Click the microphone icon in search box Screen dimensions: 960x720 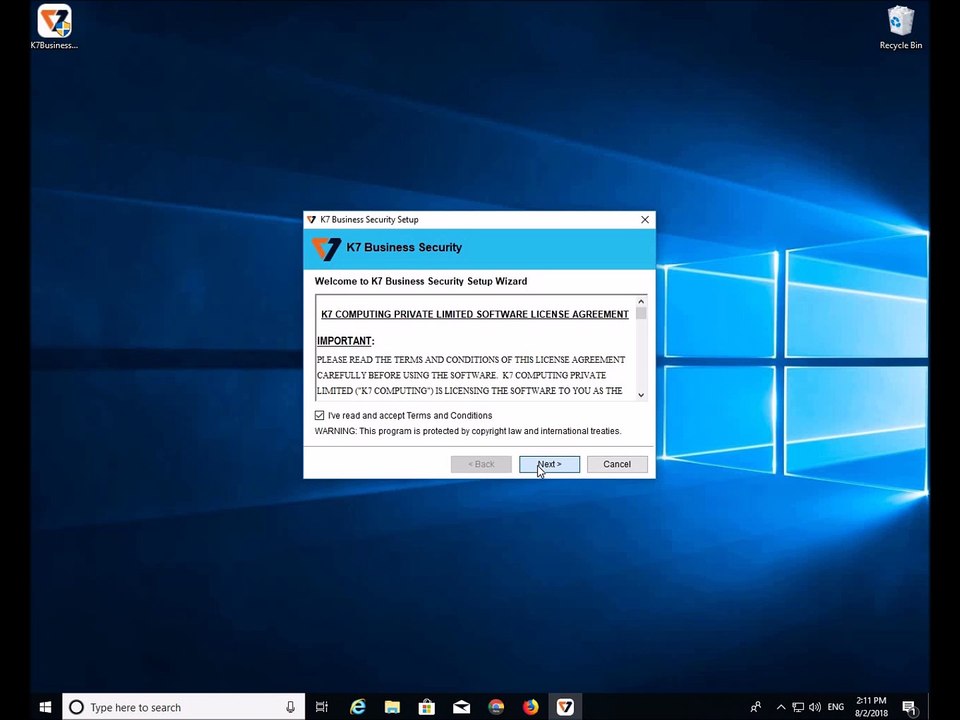(x=290, y=707)
